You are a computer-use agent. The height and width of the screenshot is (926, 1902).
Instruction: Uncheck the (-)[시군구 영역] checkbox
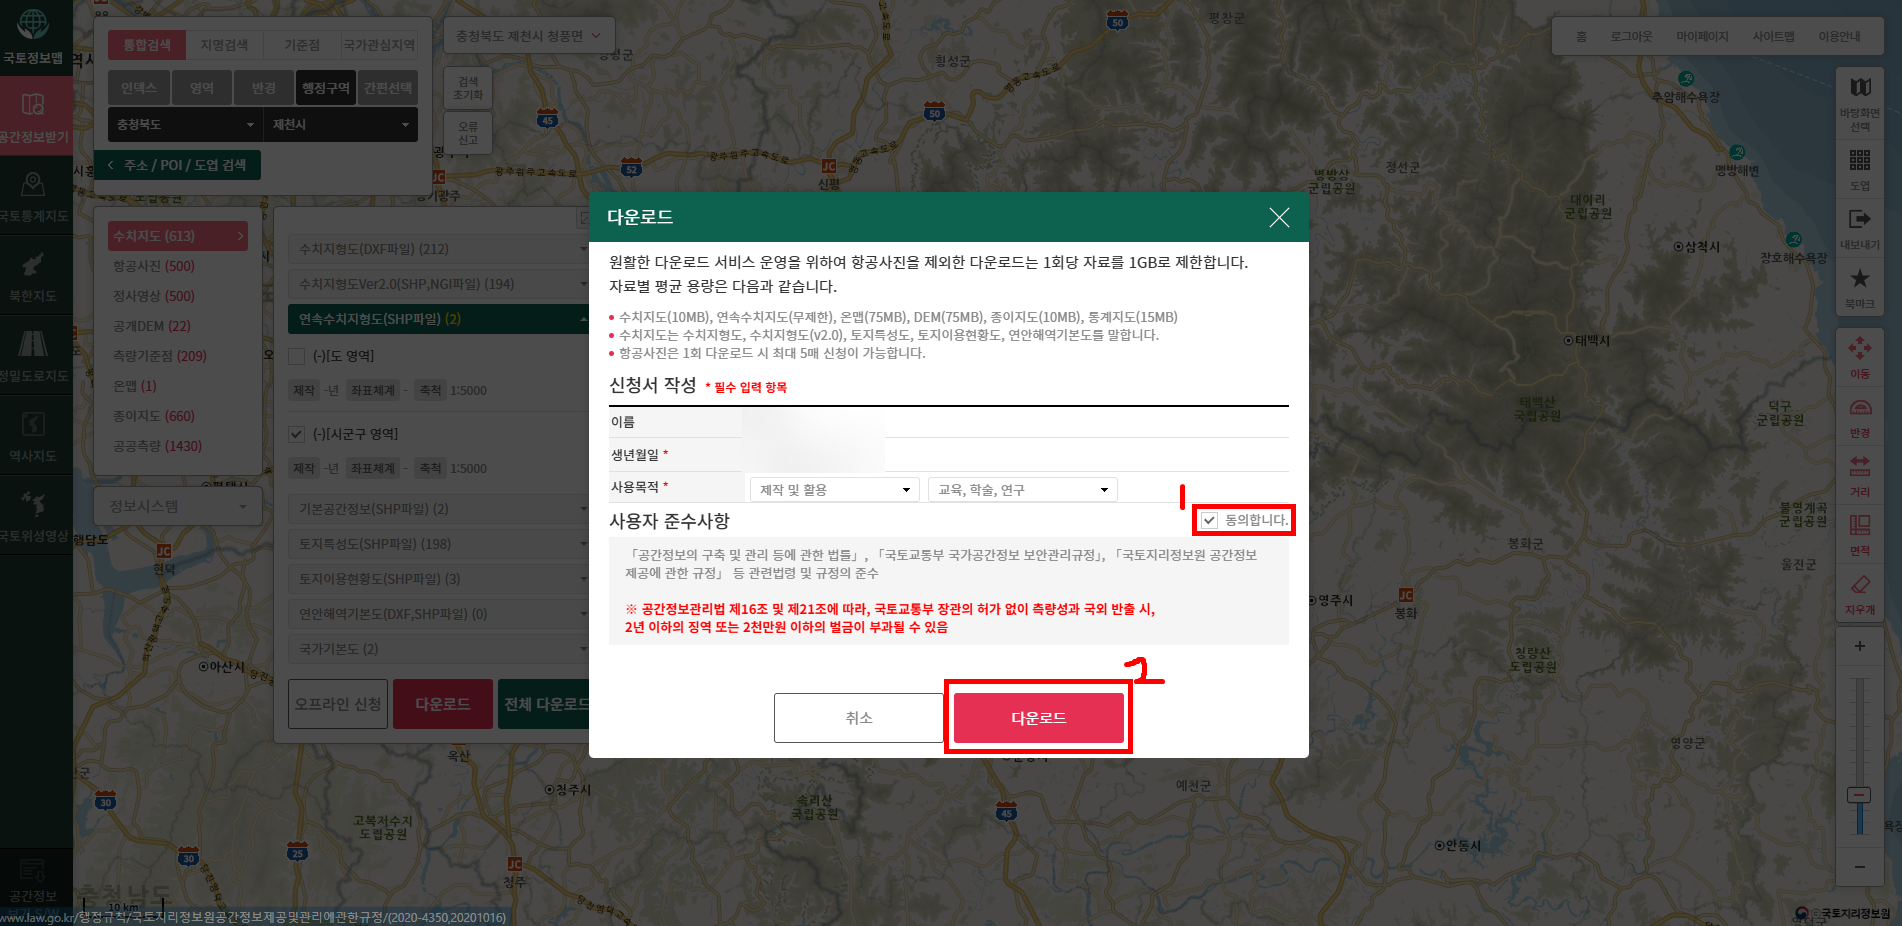coord(296,434)
